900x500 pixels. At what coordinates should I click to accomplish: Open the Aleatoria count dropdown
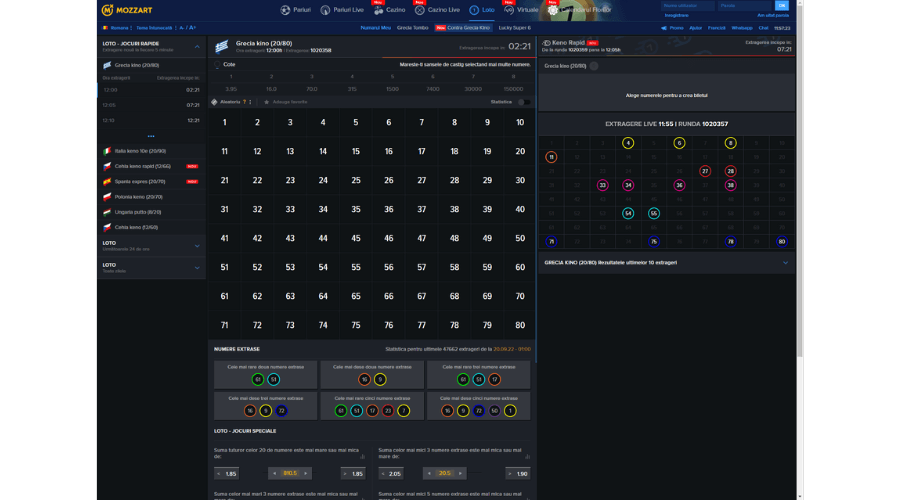pos(247,102)
